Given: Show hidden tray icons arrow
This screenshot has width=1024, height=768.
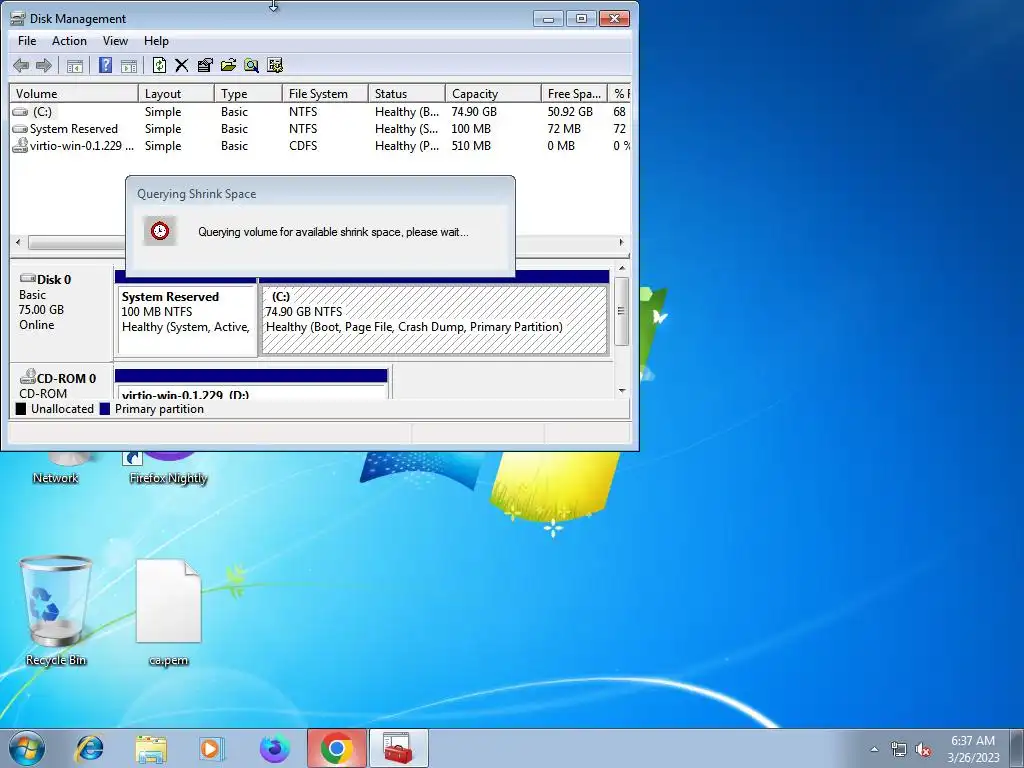Looking at the screenshot, I should tap(874, 749).
